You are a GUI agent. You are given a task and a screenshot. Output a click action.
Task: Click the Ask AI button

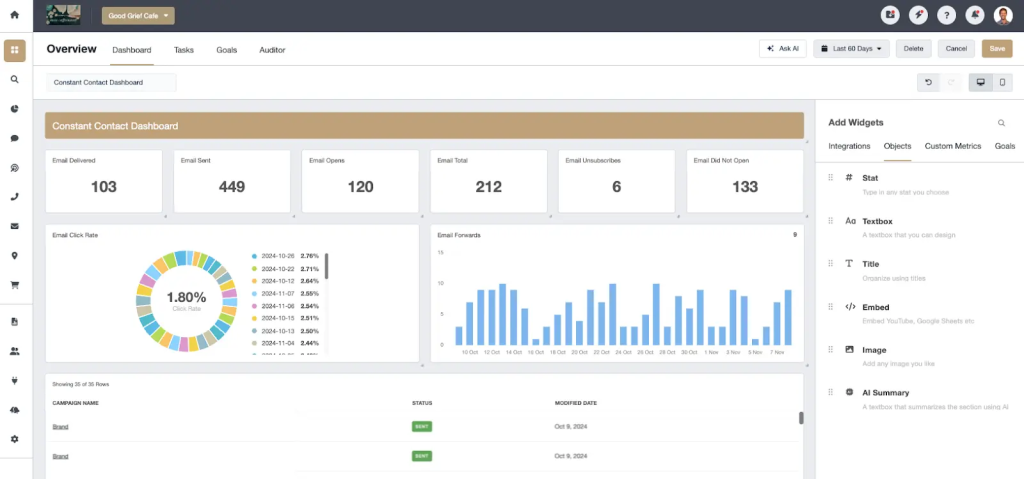tap(783, 49)
